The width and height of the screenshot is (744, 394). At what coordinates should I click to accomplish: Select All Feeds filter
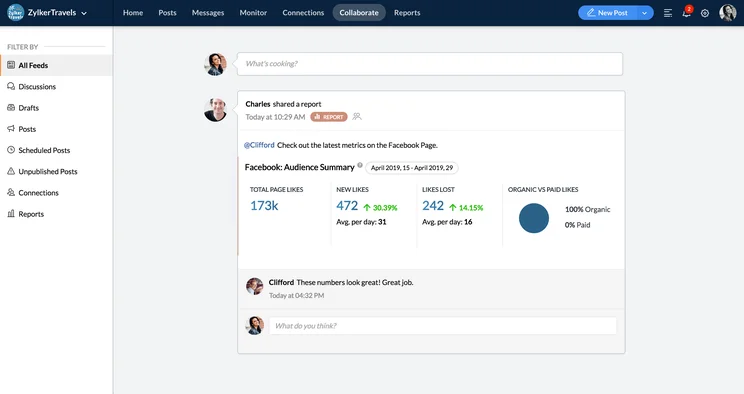[56, 66]
